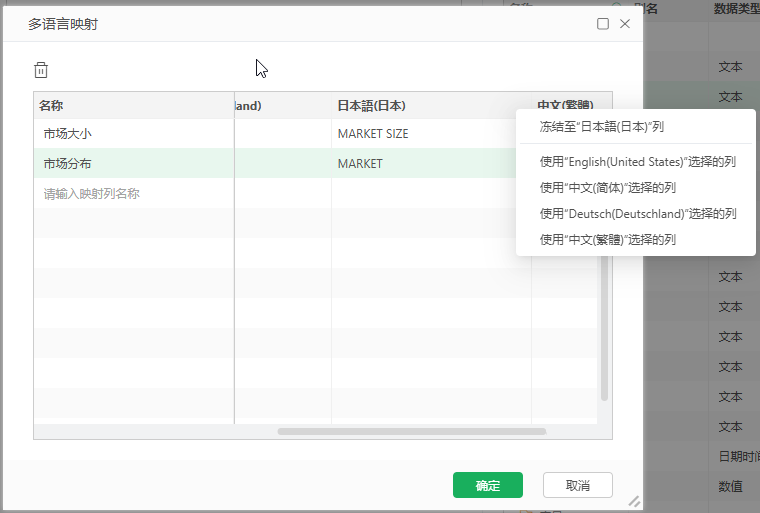760x513 pixels.
Task: Choose 使用"中文(繁體)"选择的列 menu item
Action: tap(607, 240)
